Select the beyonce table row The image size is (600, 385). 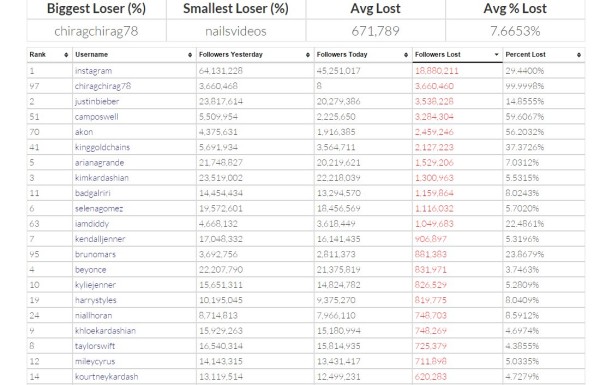click(x=306, y=269)
